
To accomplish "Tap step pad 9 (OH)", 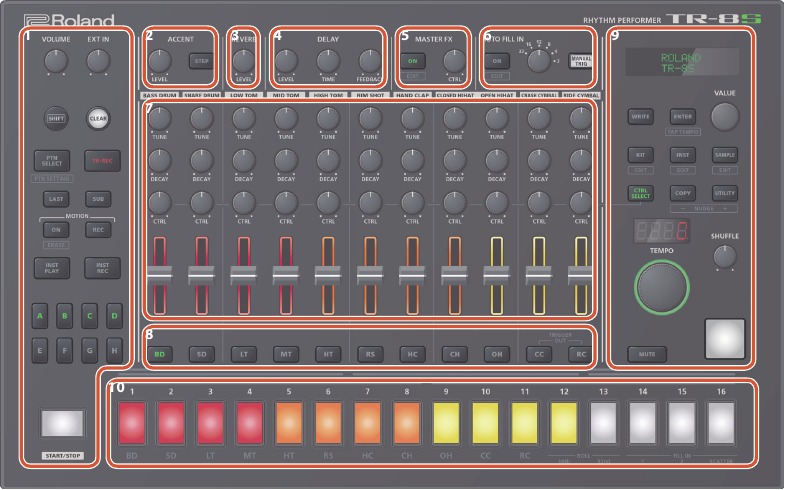I will click(x=446, y=423).
